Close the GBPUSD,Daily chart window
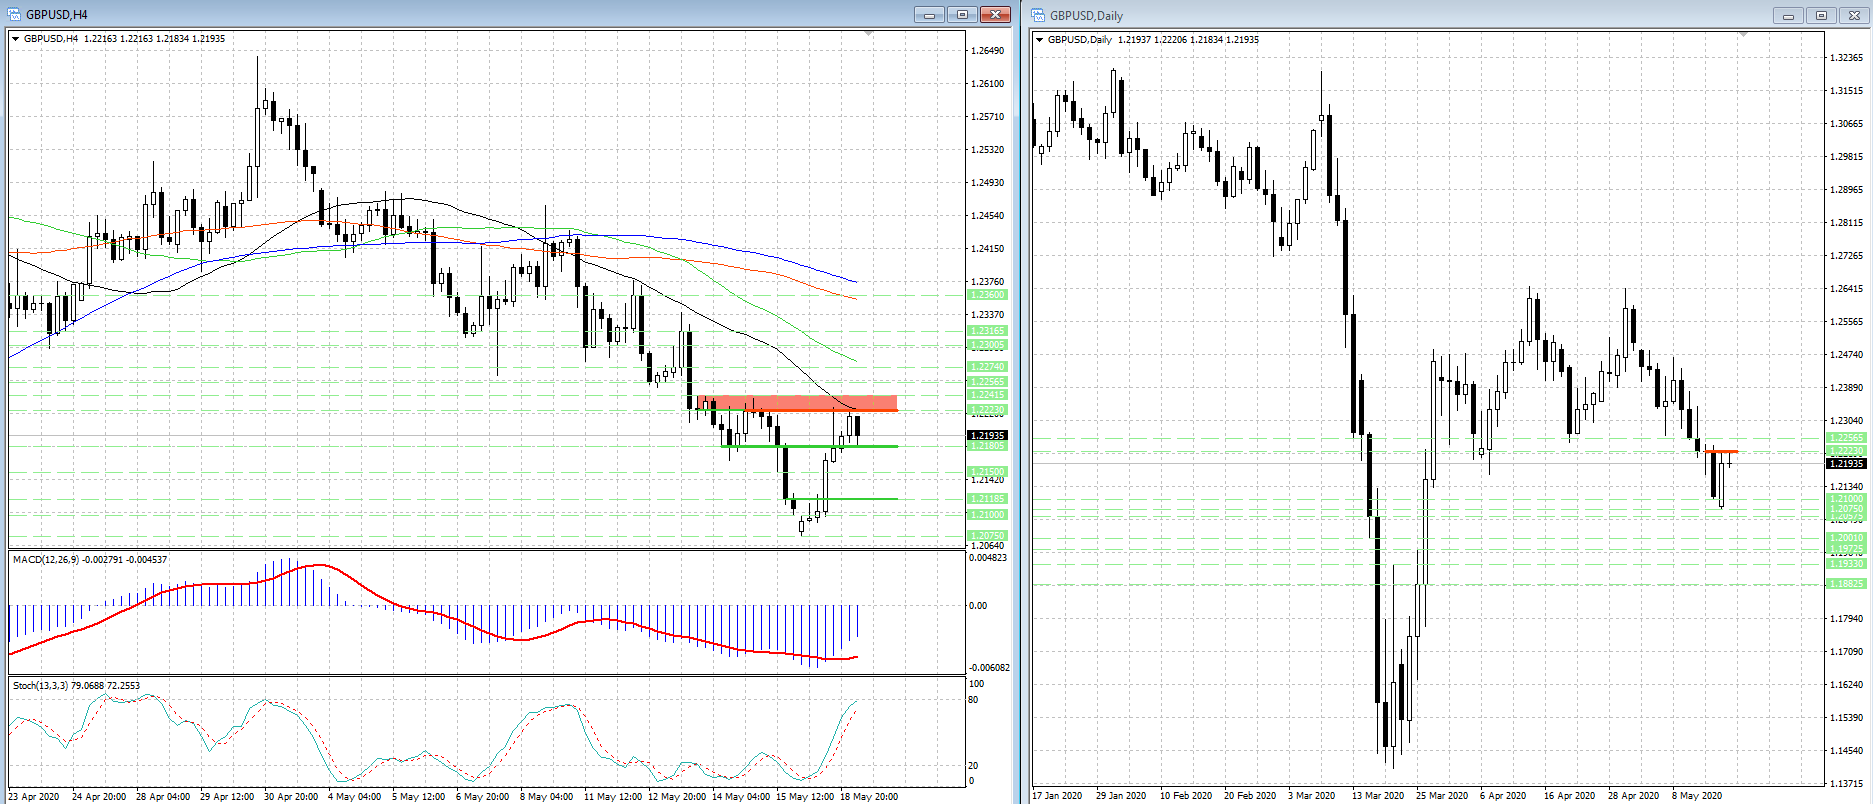 pyautogui.click(x=1853, y=15)
